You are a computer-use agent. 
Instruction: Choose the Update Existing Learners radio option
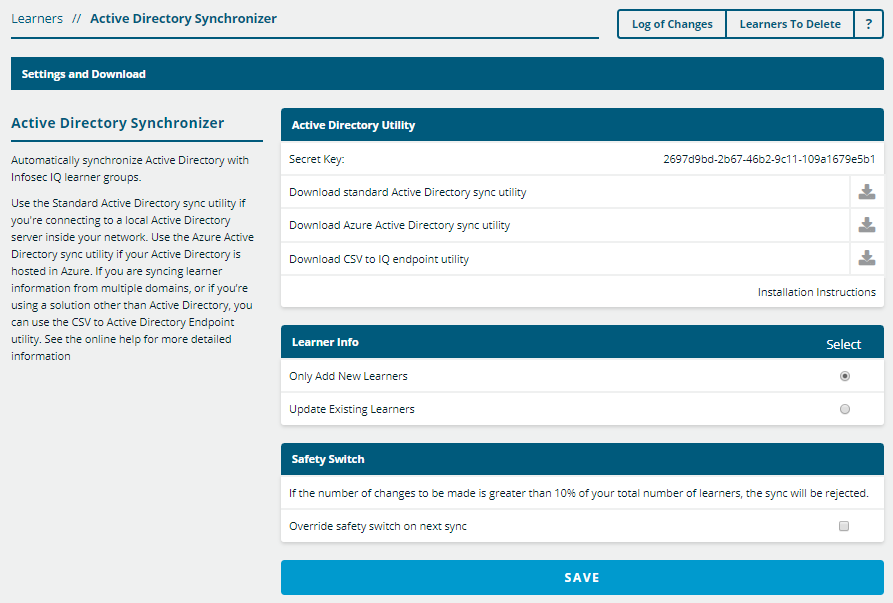845,409
